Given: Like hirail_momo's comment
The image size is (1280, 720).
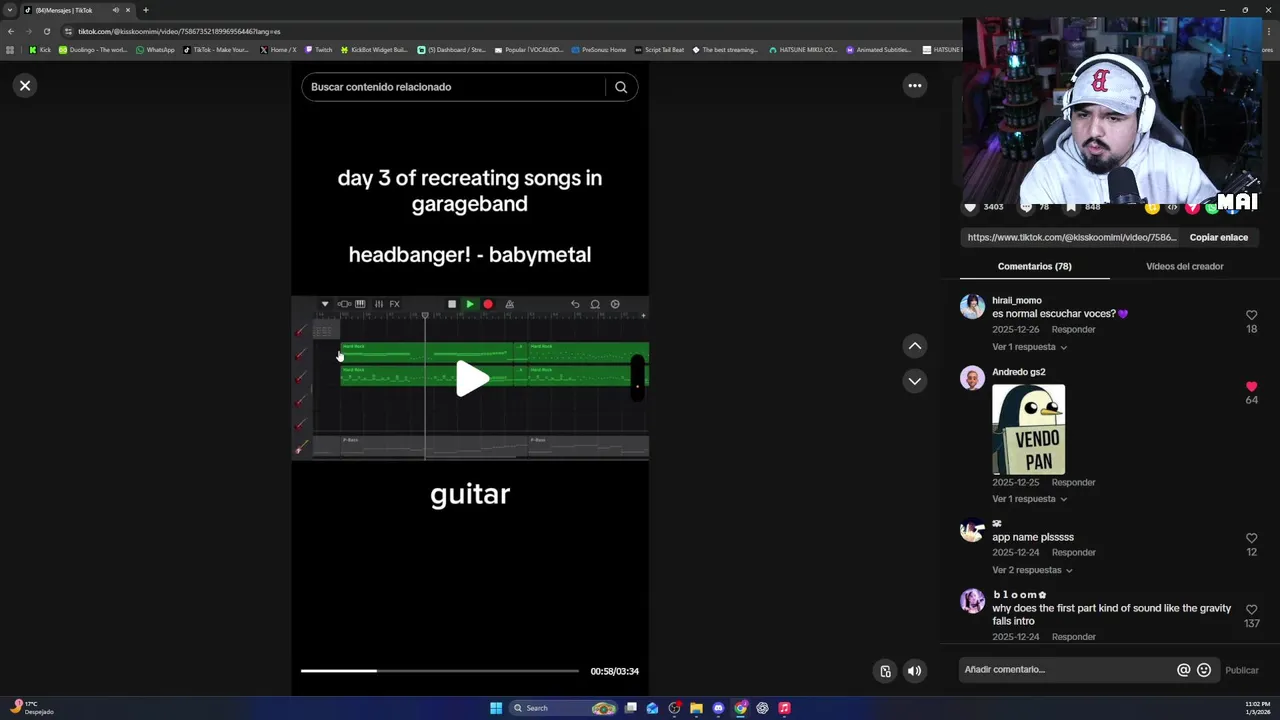Looking at the screenshot, I should pos(1251,315).
